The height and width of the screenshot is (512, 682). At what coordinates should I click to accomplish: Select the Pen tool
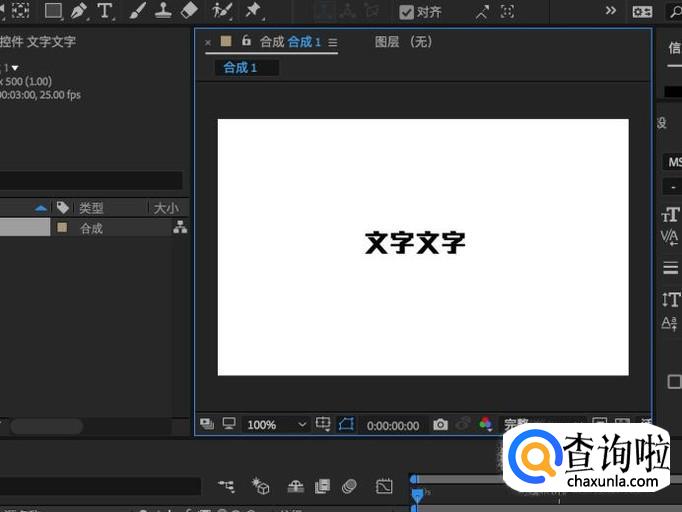click(79, 11)
